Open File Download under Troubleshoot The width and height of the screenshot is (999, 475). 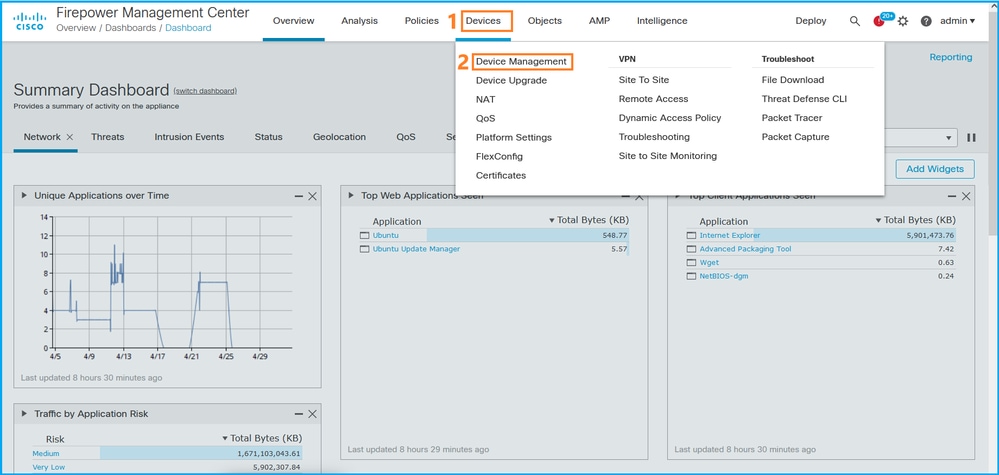point(793,80)
